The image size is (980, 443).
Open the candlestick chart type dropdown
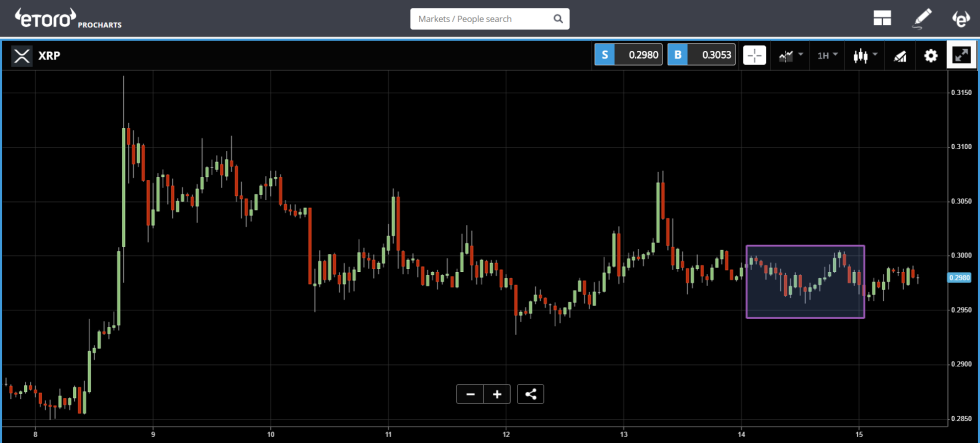(865, 55)
